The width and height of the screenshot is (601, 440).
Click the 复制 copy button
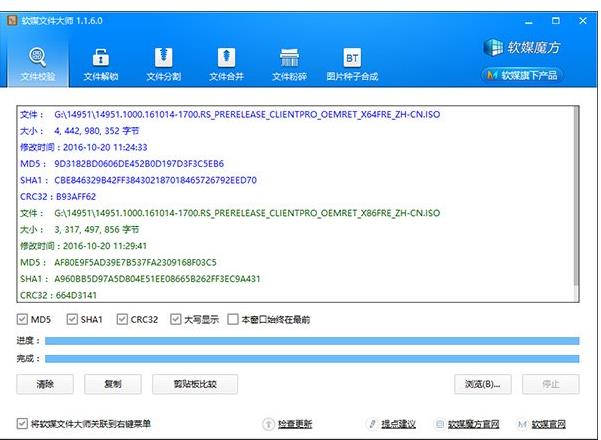(113, 384)
